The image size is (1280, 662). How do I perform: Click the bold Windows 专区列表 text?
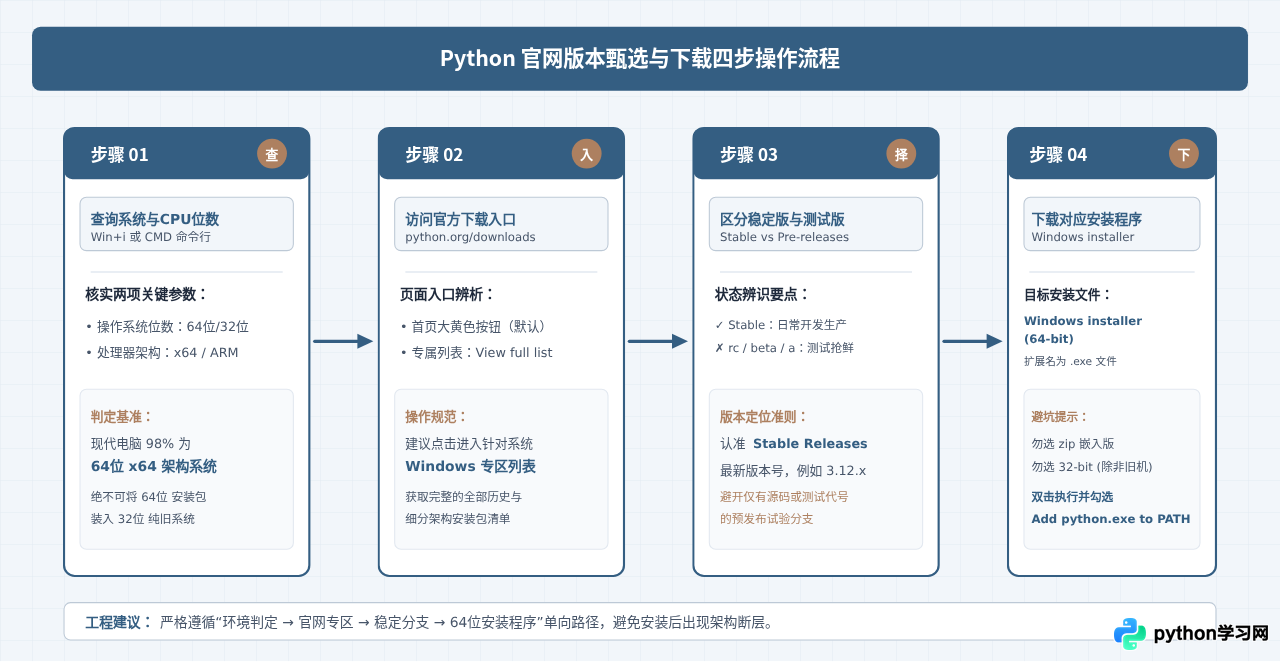(471, 467)
